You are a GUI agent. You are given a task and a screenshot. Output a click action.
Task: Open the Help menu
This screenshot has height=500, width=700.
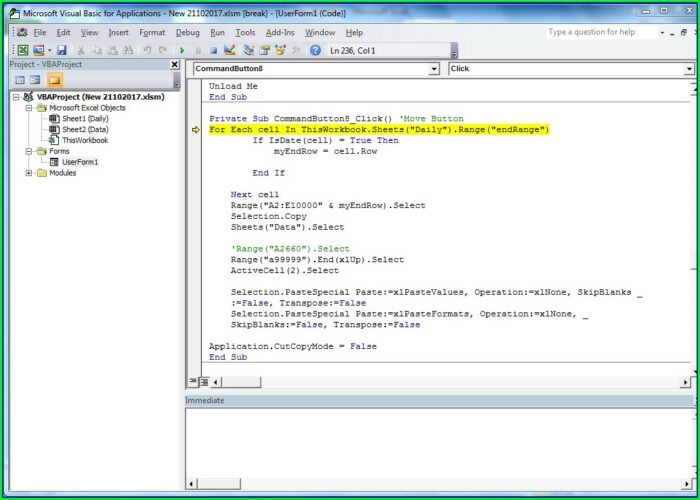tap(354, 33)
